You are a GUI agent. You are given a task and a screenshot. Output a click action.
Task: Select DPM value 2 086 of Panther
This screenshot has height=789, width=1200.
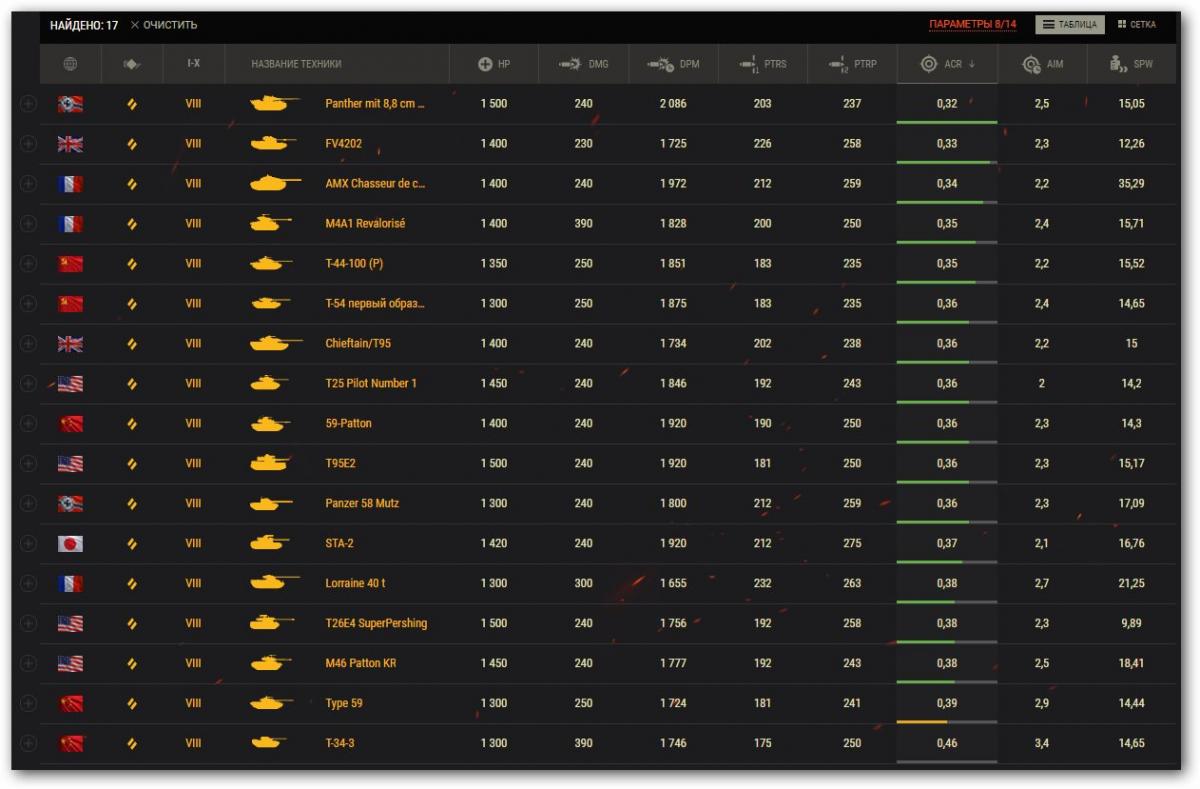[673, 104]
